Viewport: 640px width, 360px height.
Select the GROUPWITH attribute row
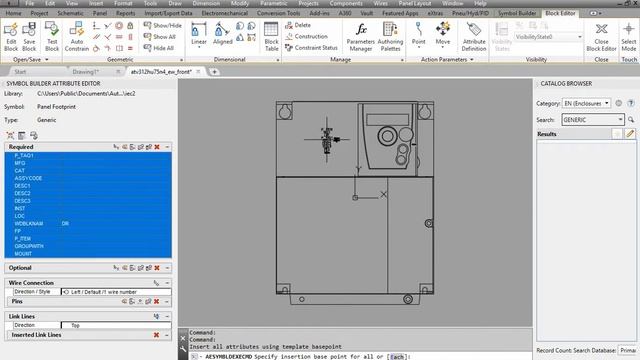click(x=88, y=246)
